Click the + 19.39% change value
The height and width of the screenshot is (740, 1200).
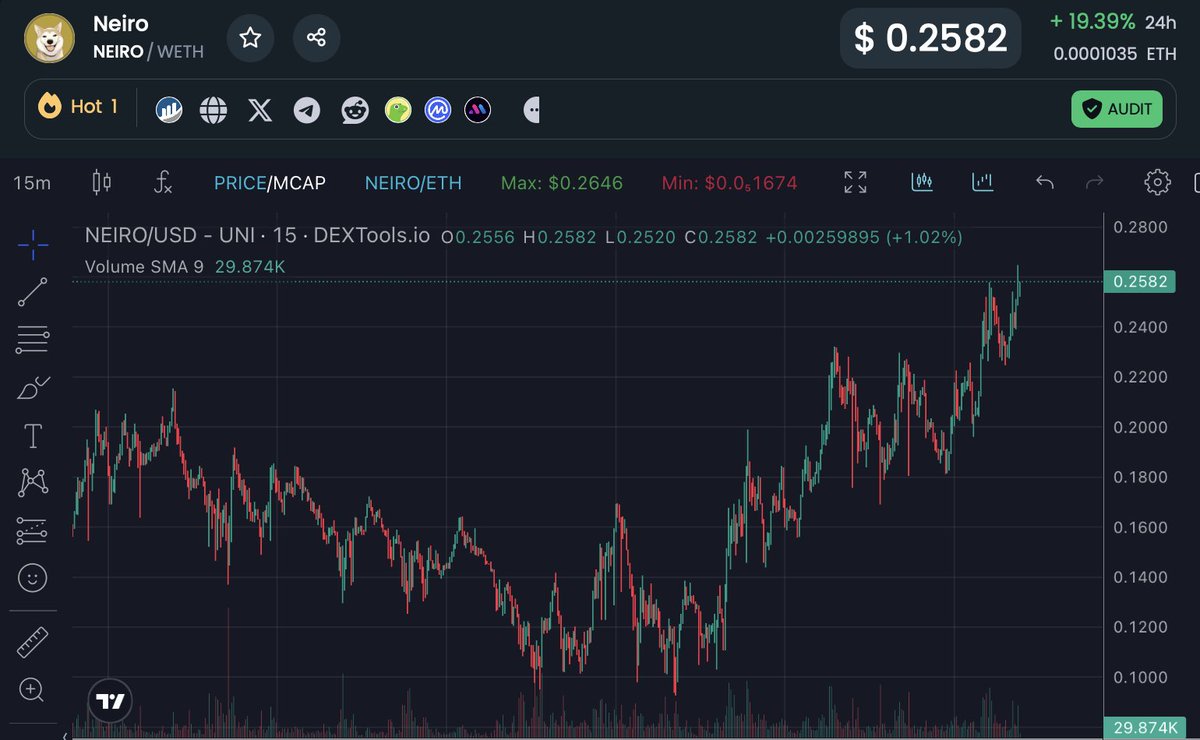(x=1092, y=21)
